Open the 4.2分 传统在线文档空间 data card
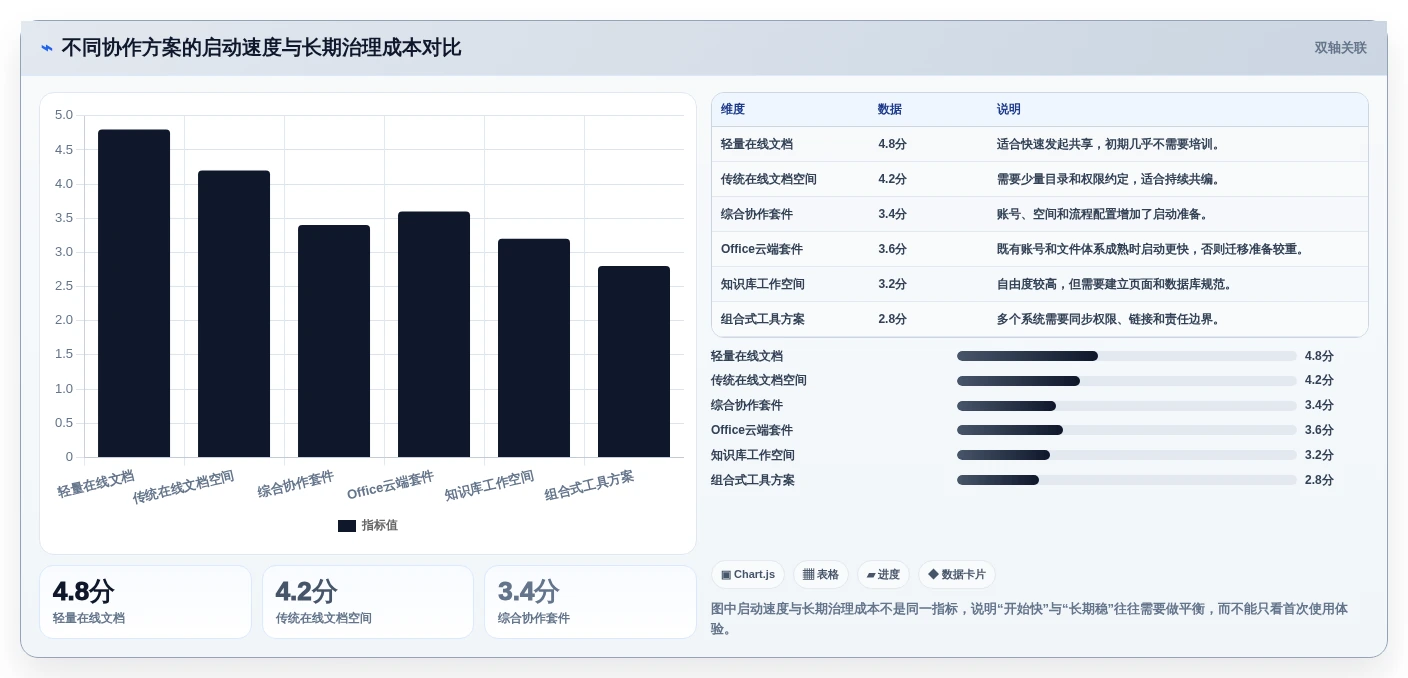Viewport: 1408px width, 678px height. [368, 602]
